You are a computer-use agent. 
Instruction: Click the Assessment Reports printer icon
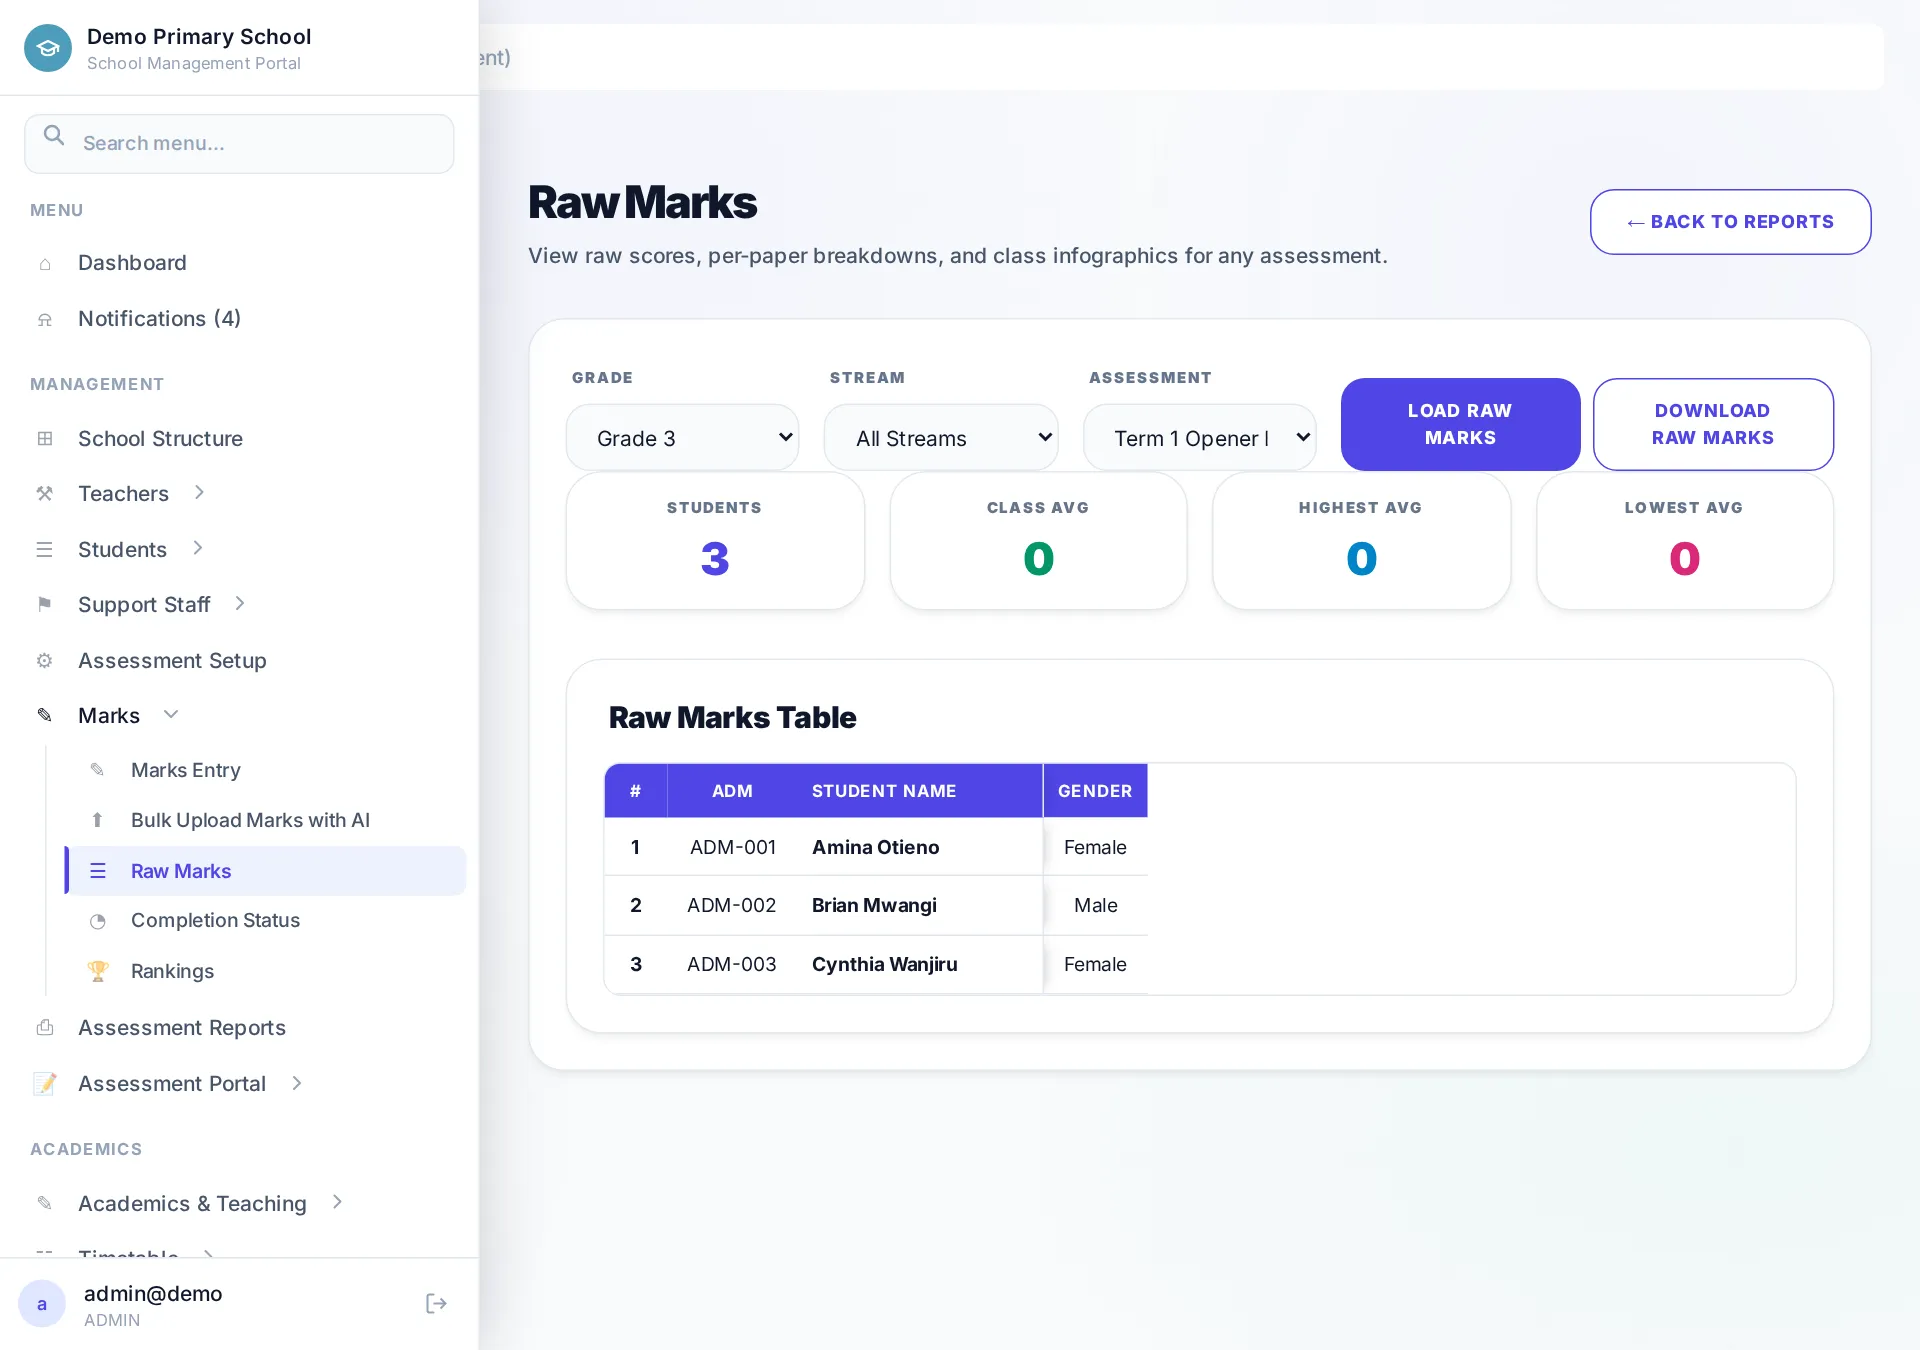coord(45,1028)
